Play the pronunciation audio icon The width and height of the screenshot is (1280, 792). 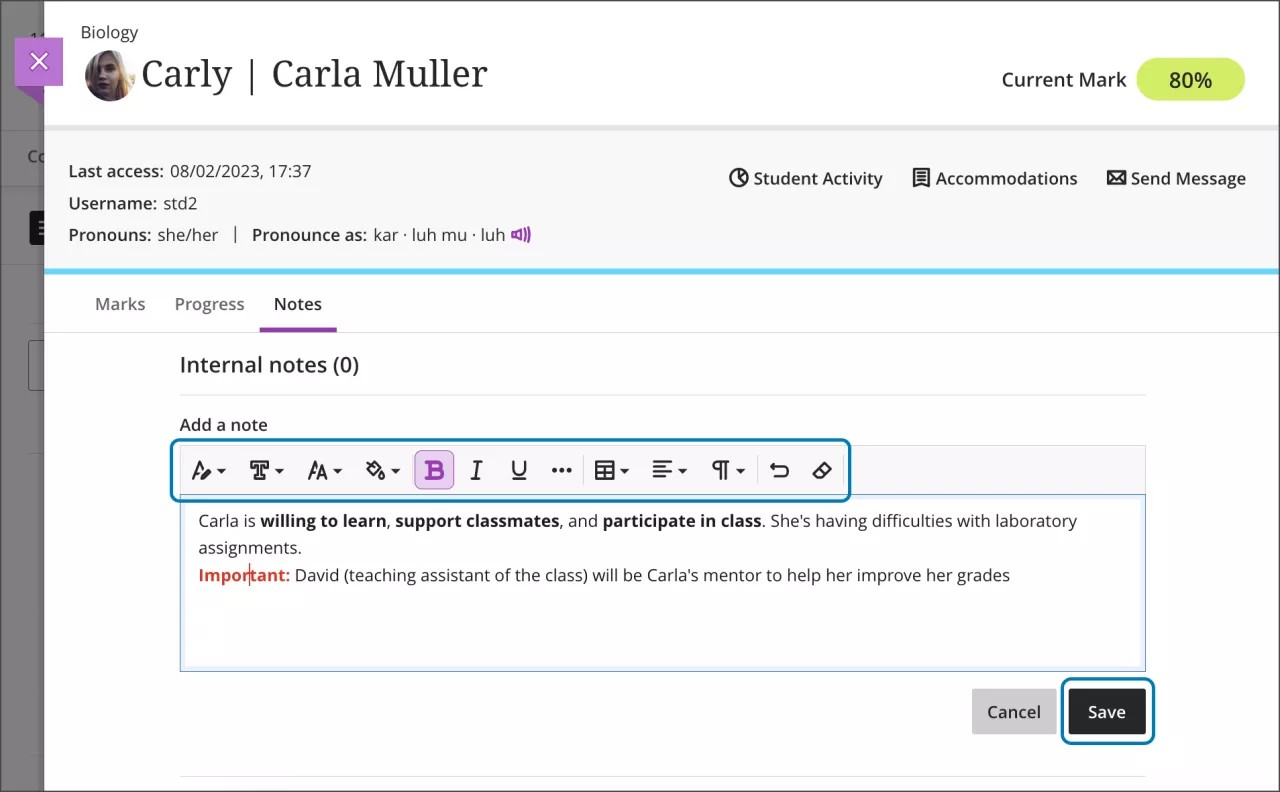[x=520, y=234]
